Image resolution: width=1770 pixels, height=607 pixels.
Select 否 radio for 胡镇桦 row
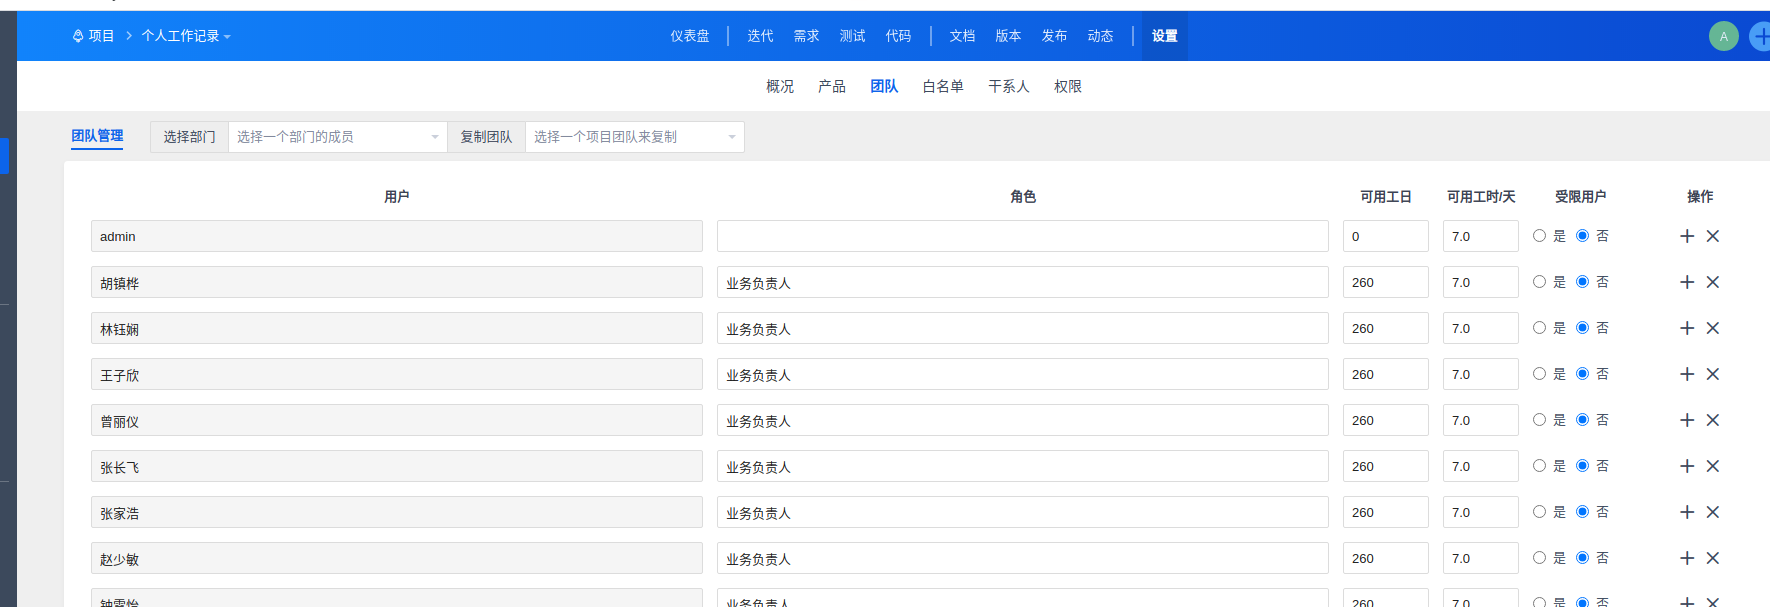coord(1582,282)
